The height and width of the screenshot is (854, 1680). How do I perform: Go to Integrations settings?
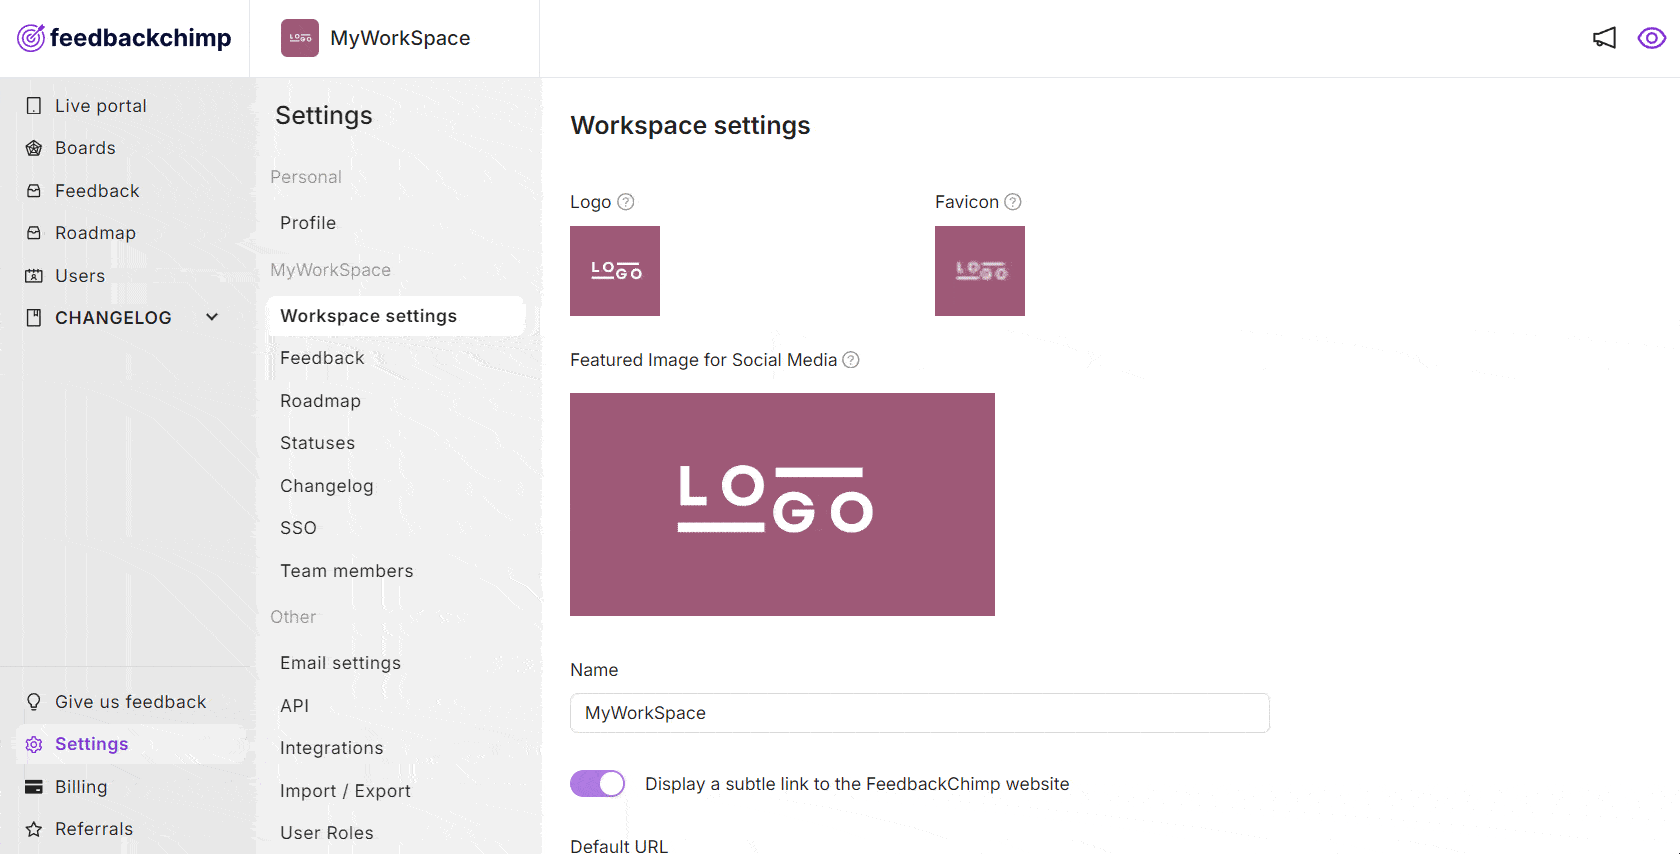(x=332, y=748)
